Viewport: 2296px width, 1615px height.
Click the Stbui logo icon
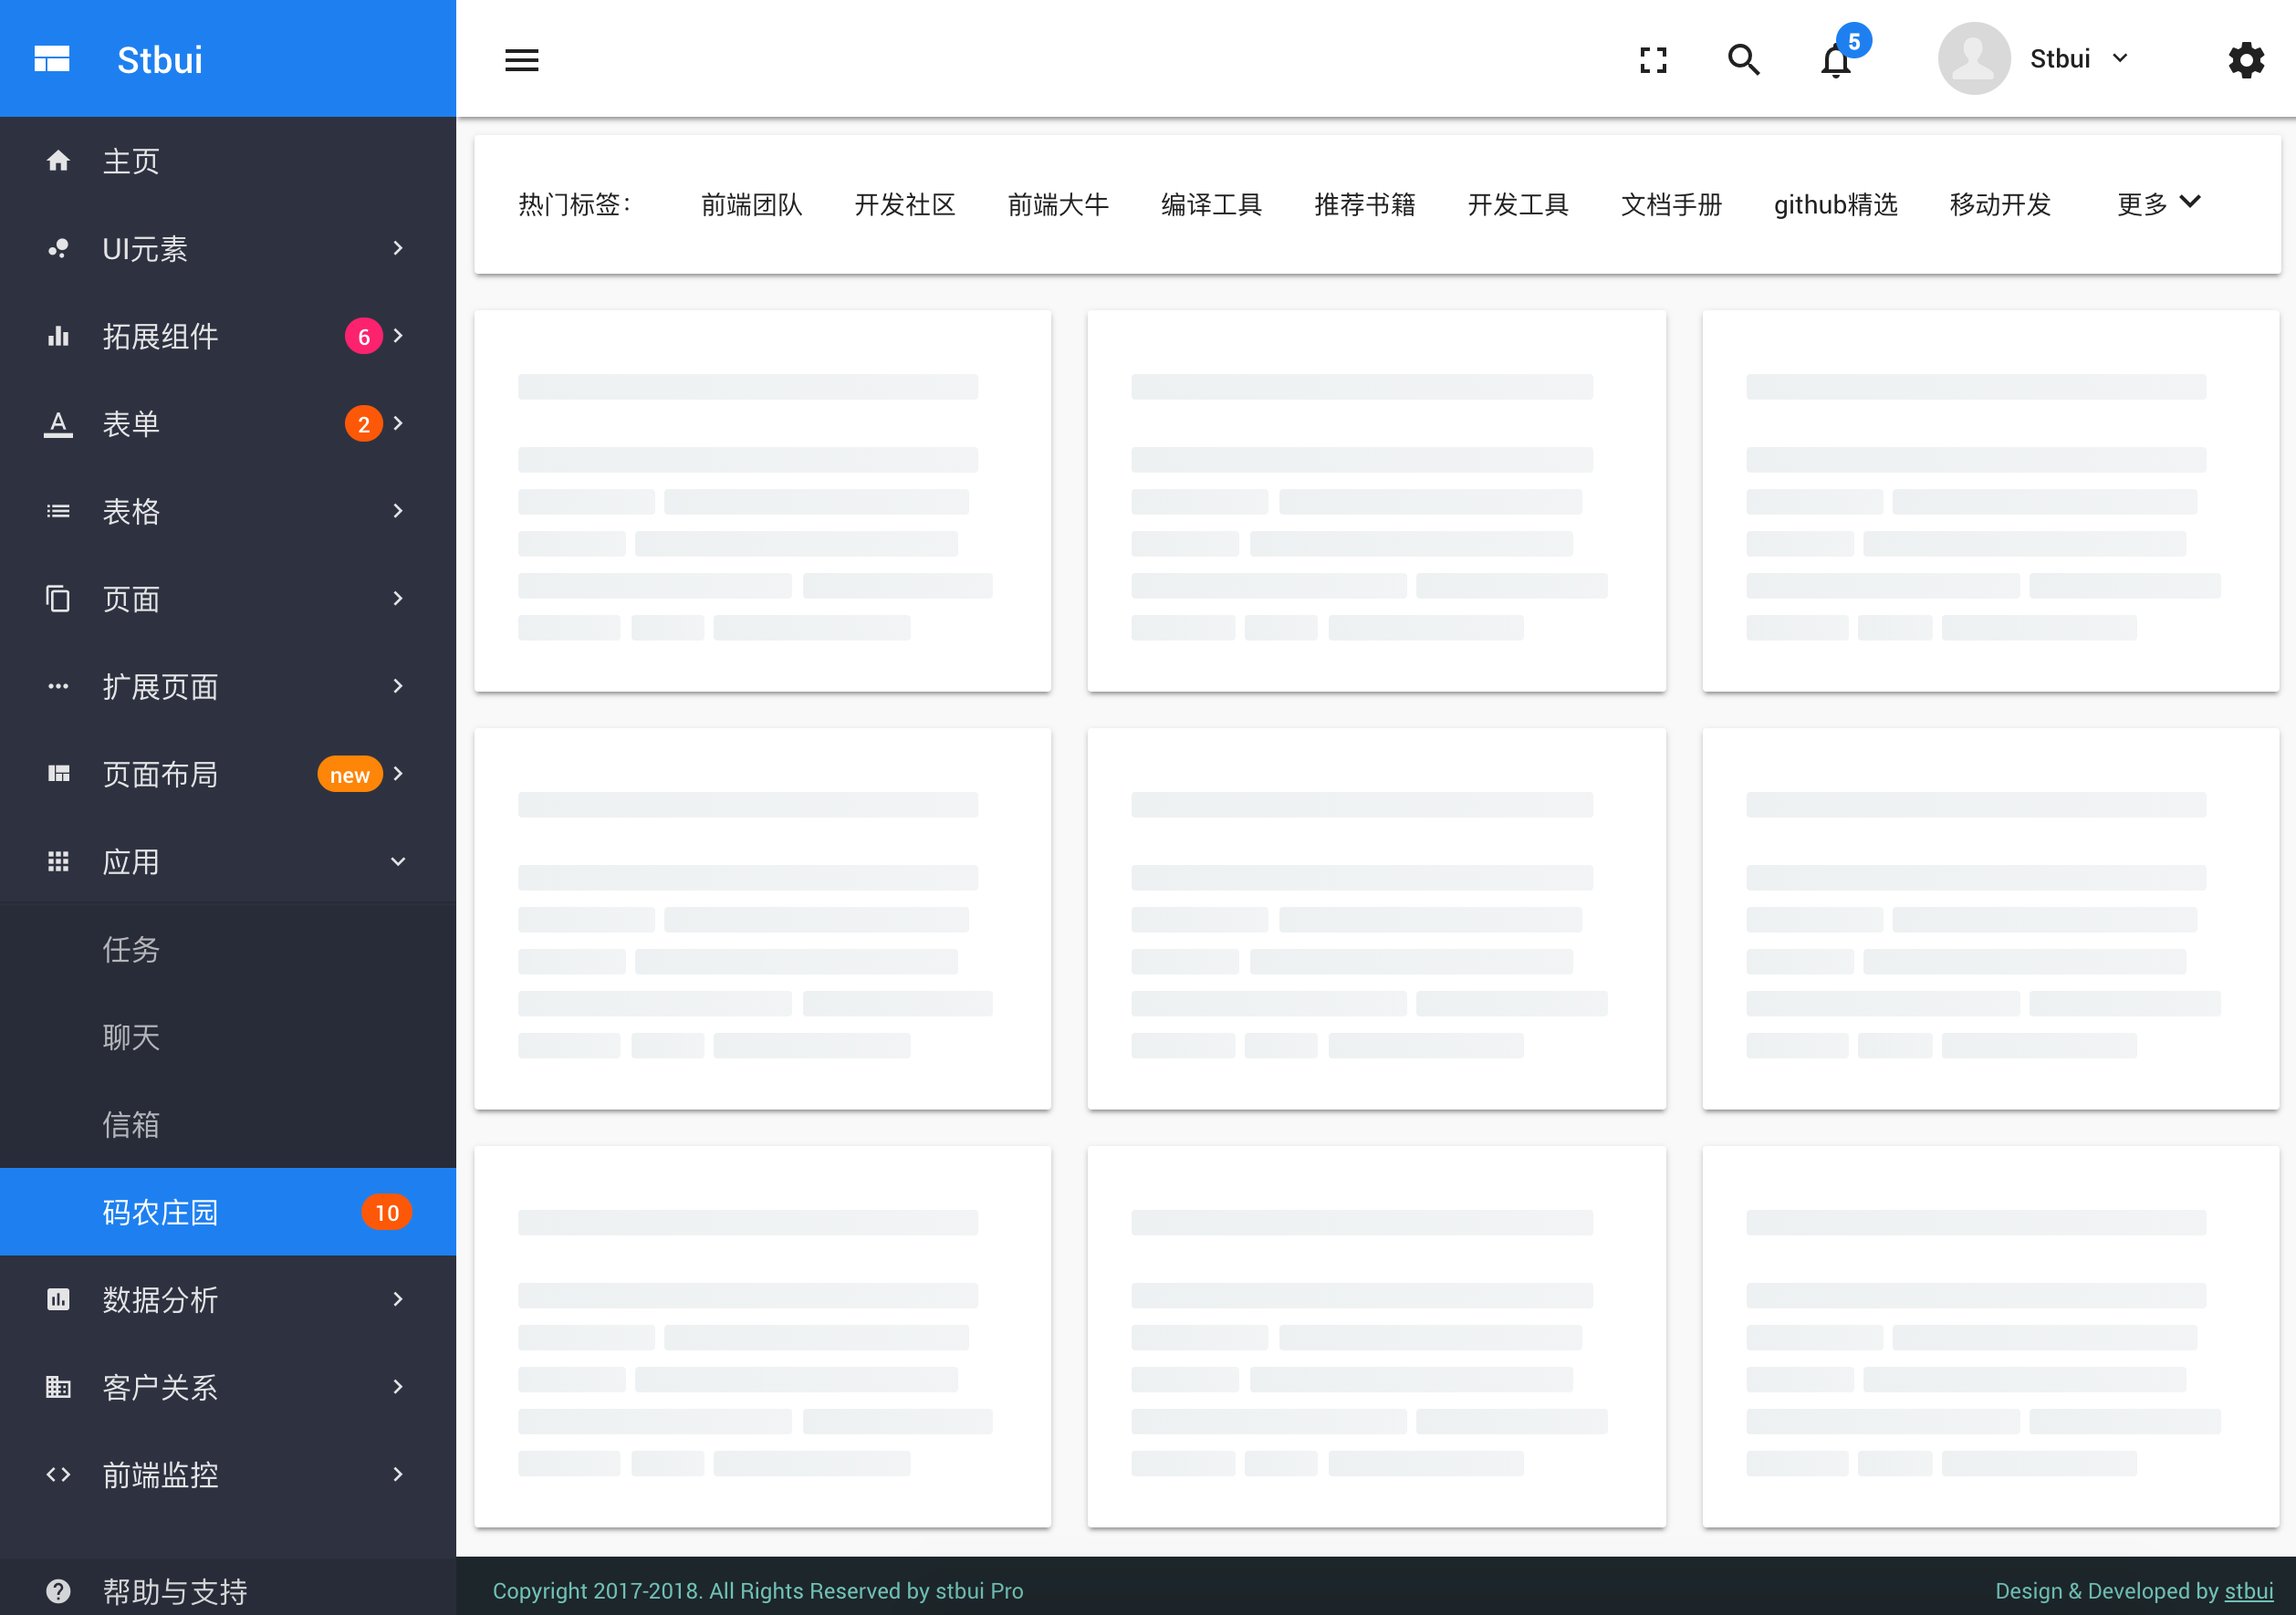point(52,59)
